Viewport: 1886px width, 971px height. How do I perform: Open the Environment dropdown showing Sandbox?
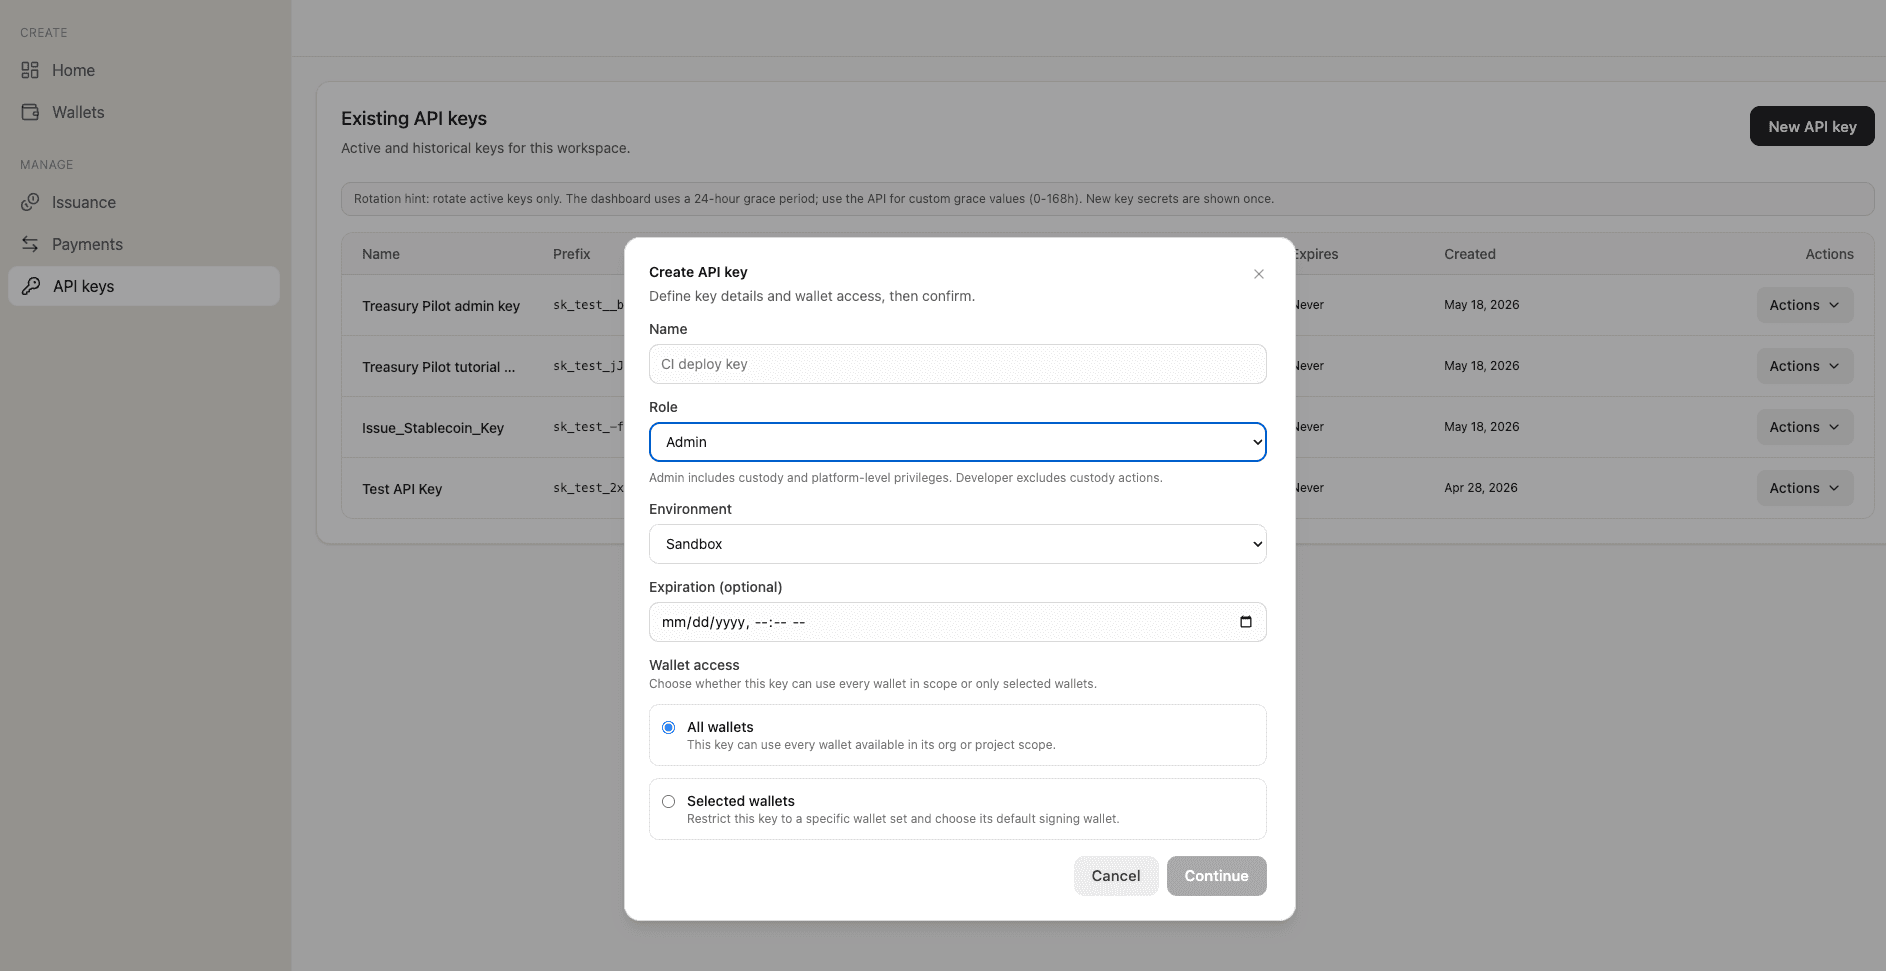958,544
